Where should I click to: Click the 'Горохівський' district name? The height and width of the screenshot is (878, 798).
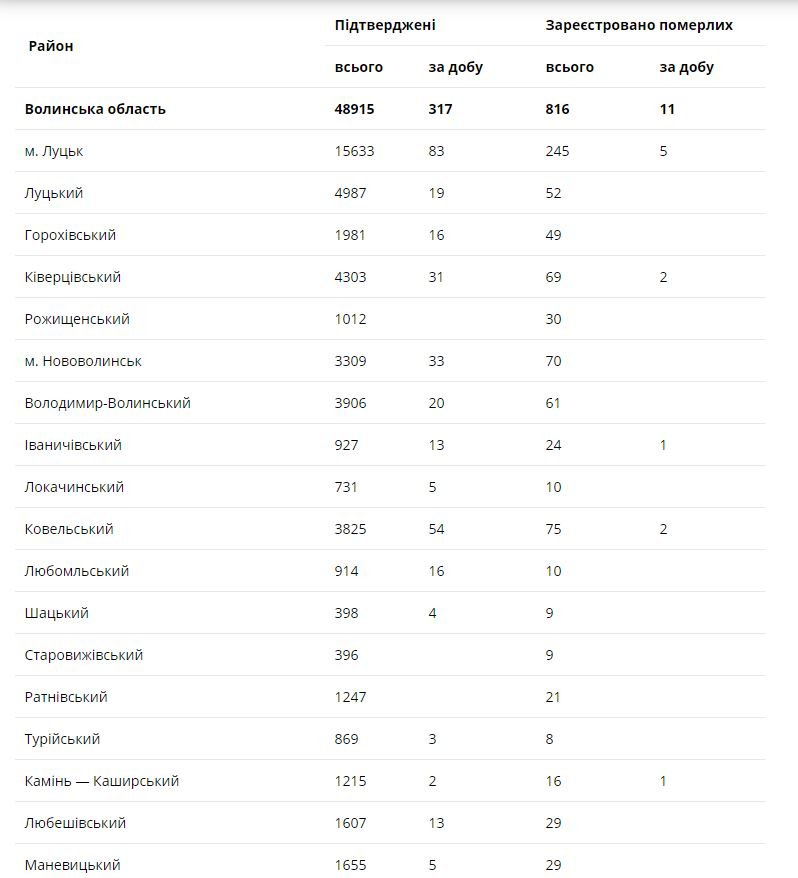[x=70, y=235]
